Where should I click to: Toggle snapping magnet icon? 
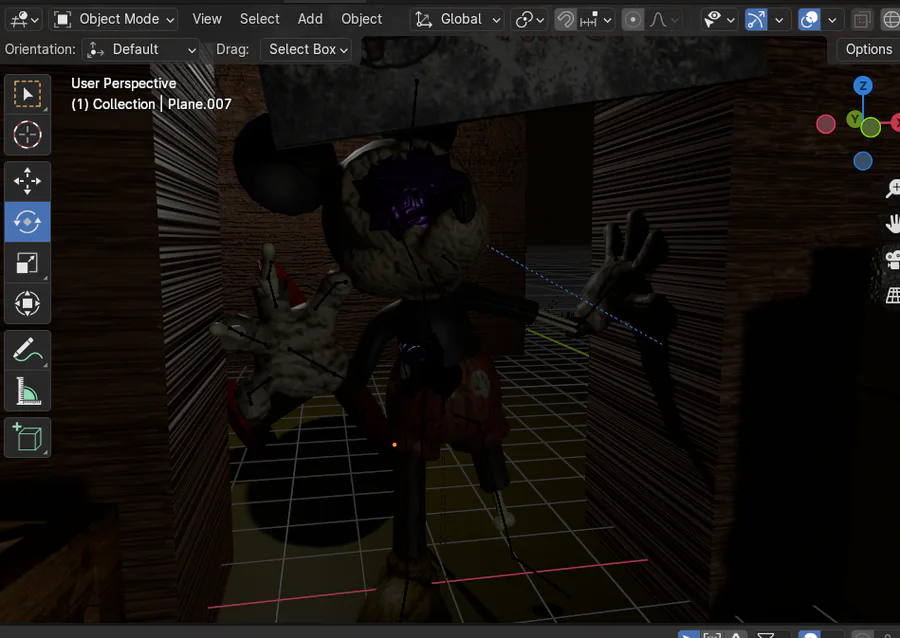pos(565,20)
